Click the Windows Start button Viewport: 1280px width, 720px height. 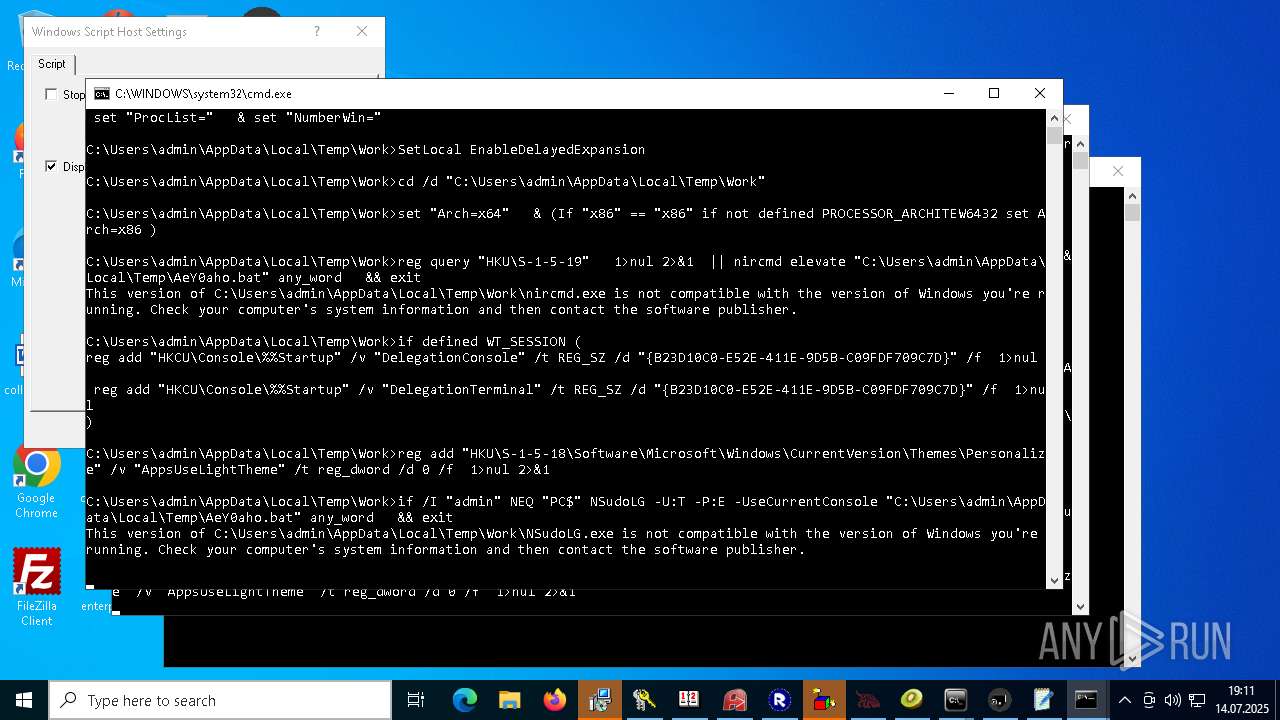(x=23, y=700)
